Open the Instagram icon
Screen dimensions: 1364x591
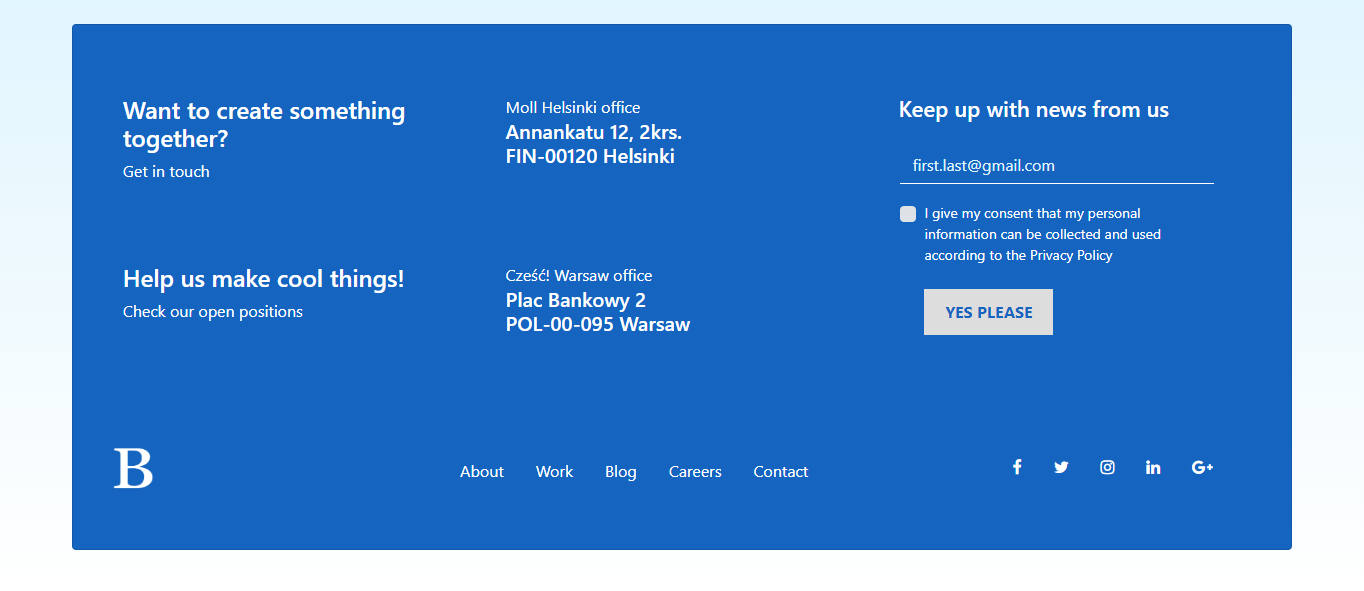1107,466
